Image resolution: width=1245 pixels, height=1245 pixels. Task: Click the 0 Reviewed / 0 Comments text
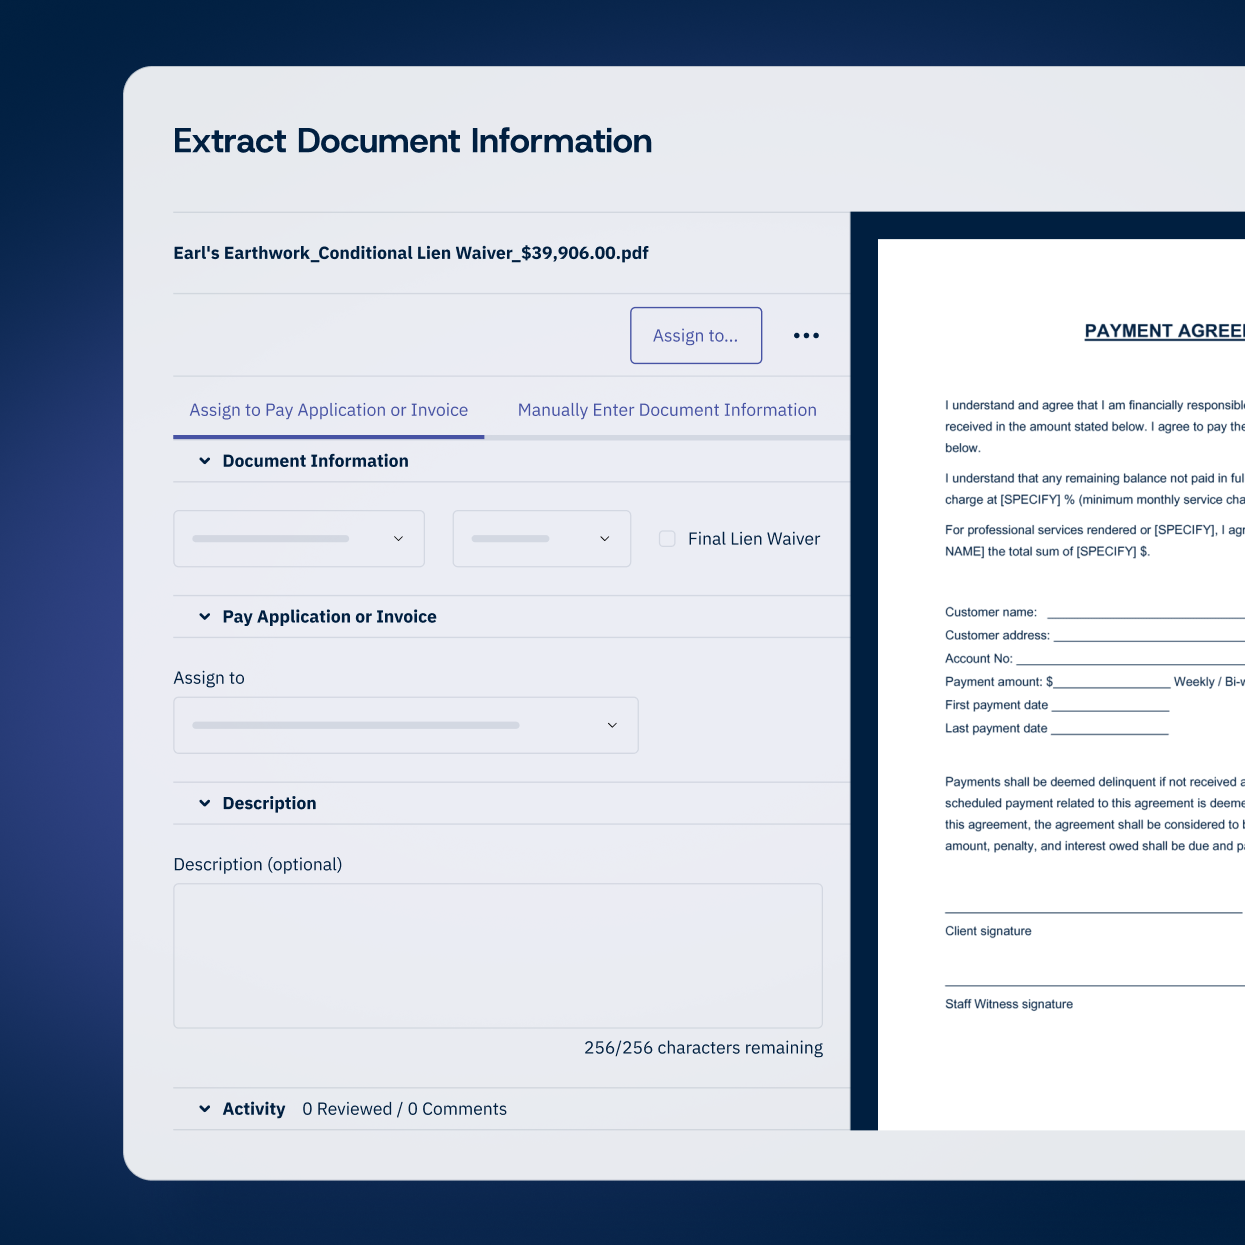tap(405, 1109)
